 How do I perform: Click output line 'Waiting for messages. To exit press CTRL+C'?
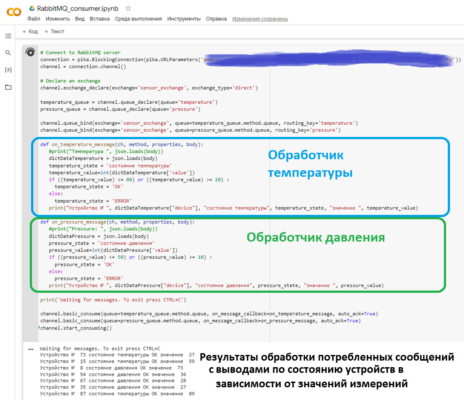(x=100, y=349)
